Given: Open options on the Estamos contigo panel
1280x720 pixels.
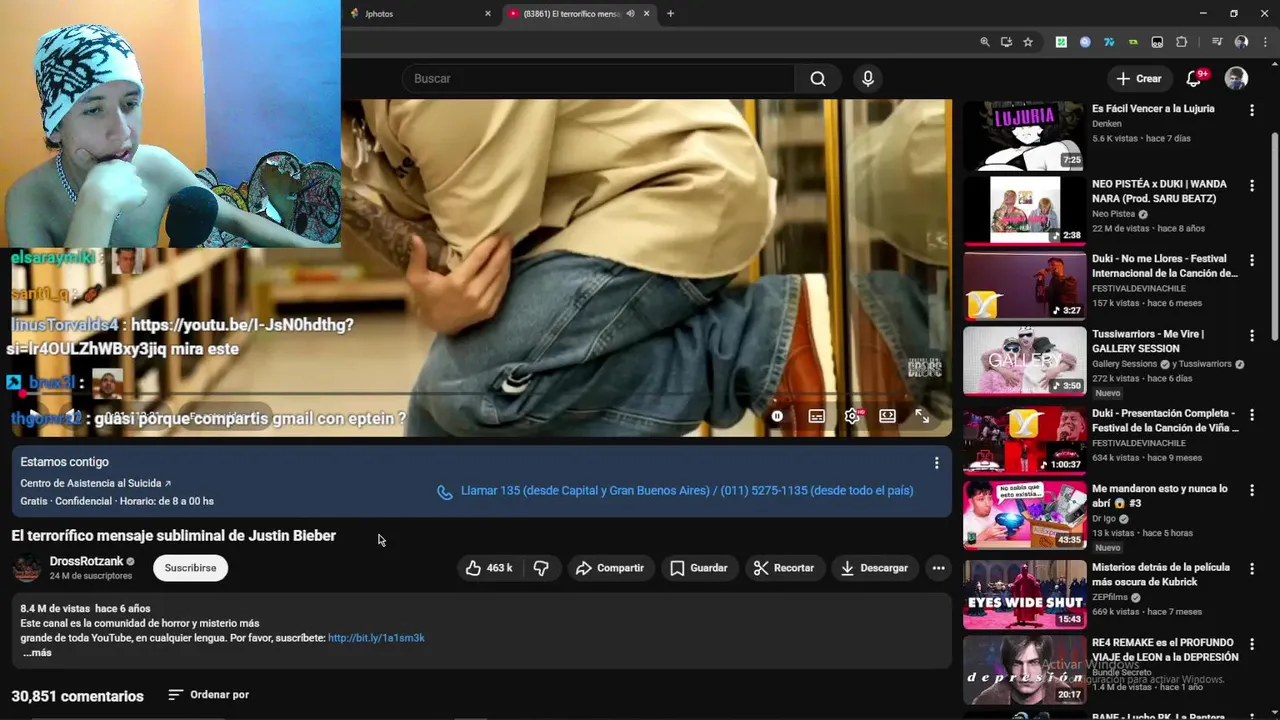Looking at the screenshot, I should [x=936, y=463].
